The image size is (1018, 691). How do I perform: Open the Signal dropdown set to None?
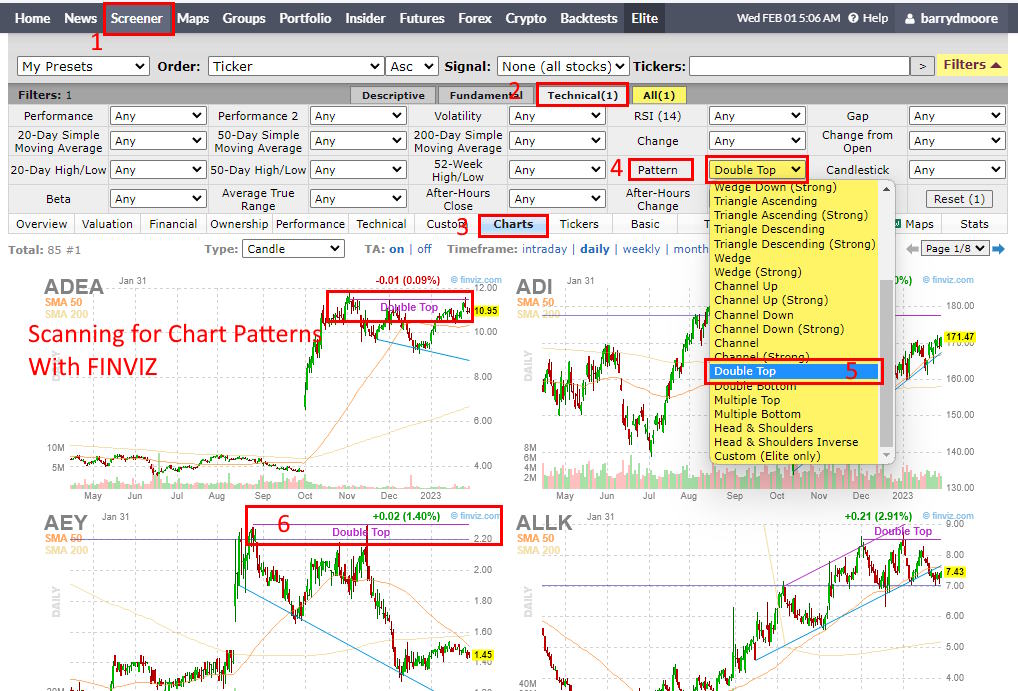pyautogui.click(x=562, y=66)
